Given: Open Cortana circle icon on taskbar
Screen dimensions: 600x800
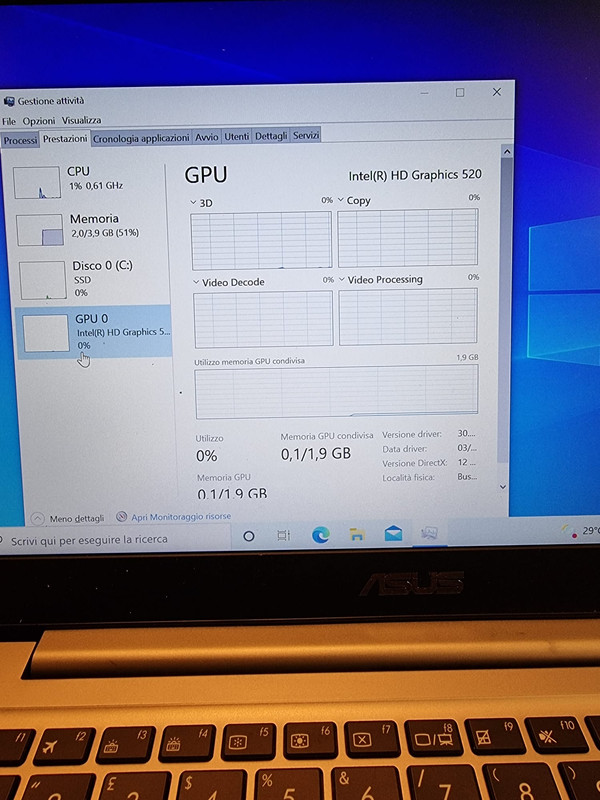Looking at the screenshot, I should (x=248, y=536).
